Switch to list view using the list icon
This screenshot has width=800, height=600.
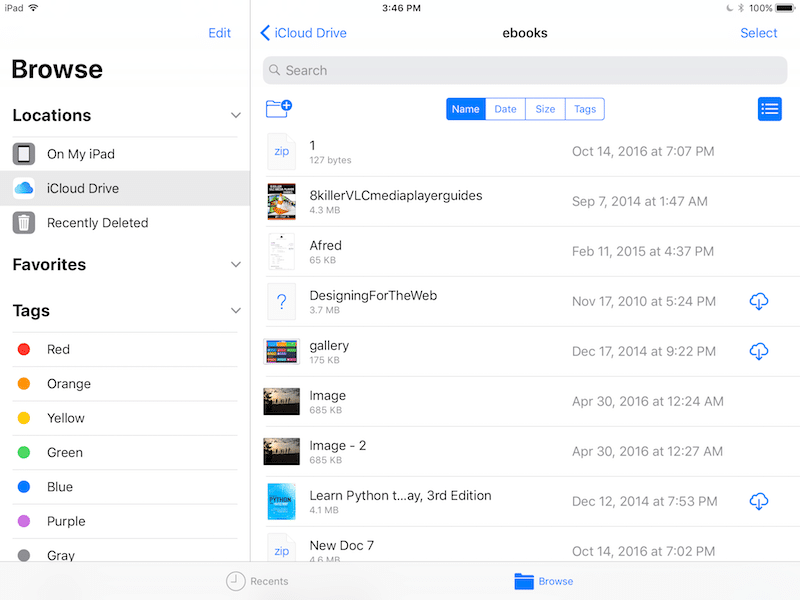(x=769, y=109)
